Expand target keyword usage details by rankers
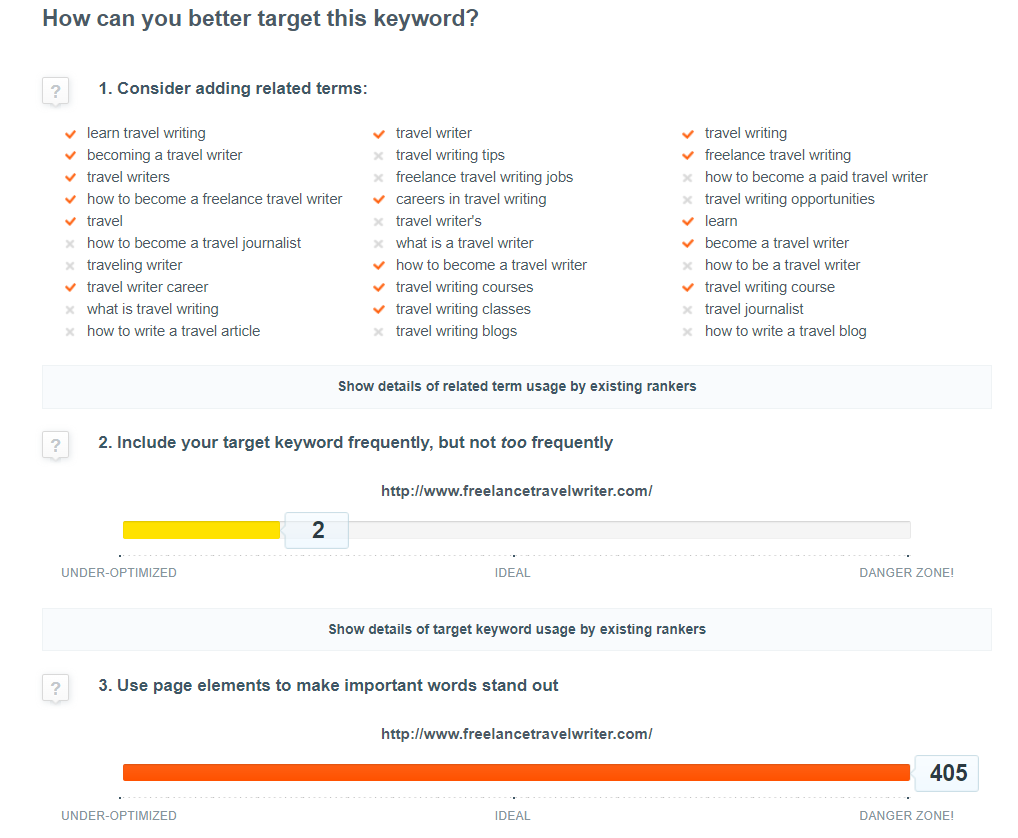The width and height of the screenshot is (1018, 838). [x=516, y=630]
